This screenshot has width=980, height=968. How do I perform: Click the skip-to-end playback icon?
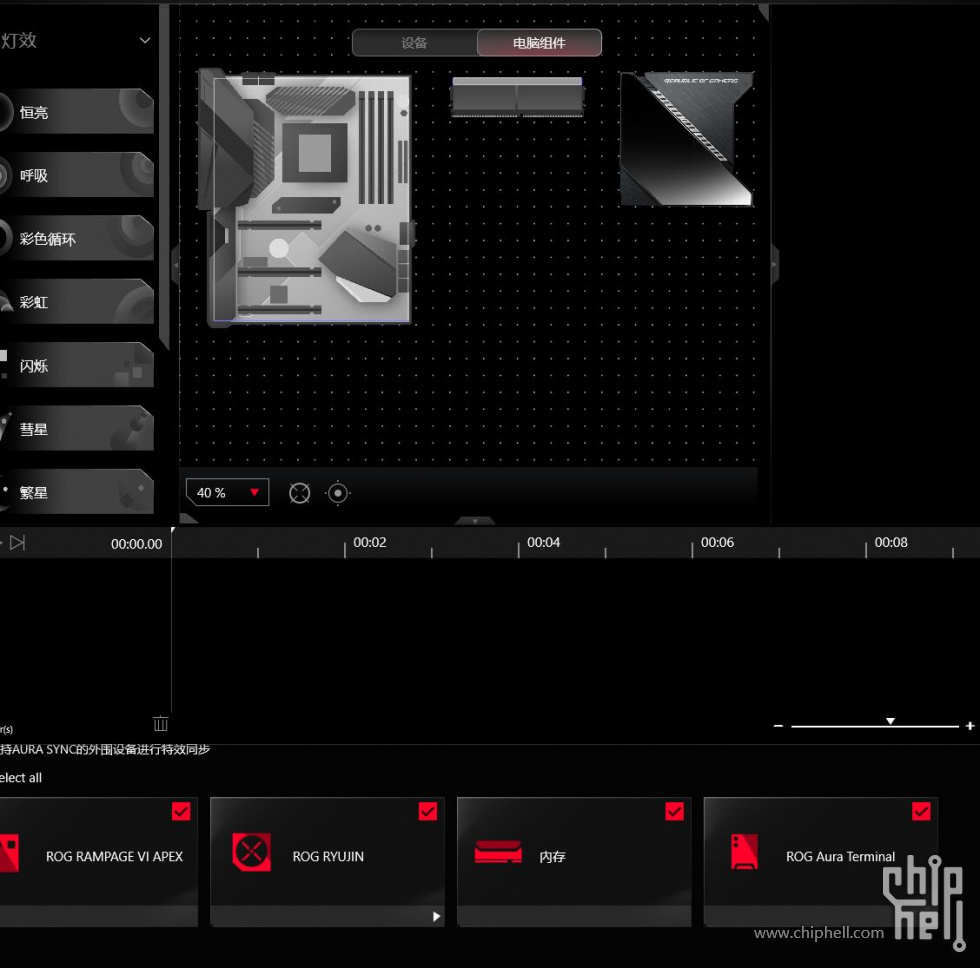17,542
